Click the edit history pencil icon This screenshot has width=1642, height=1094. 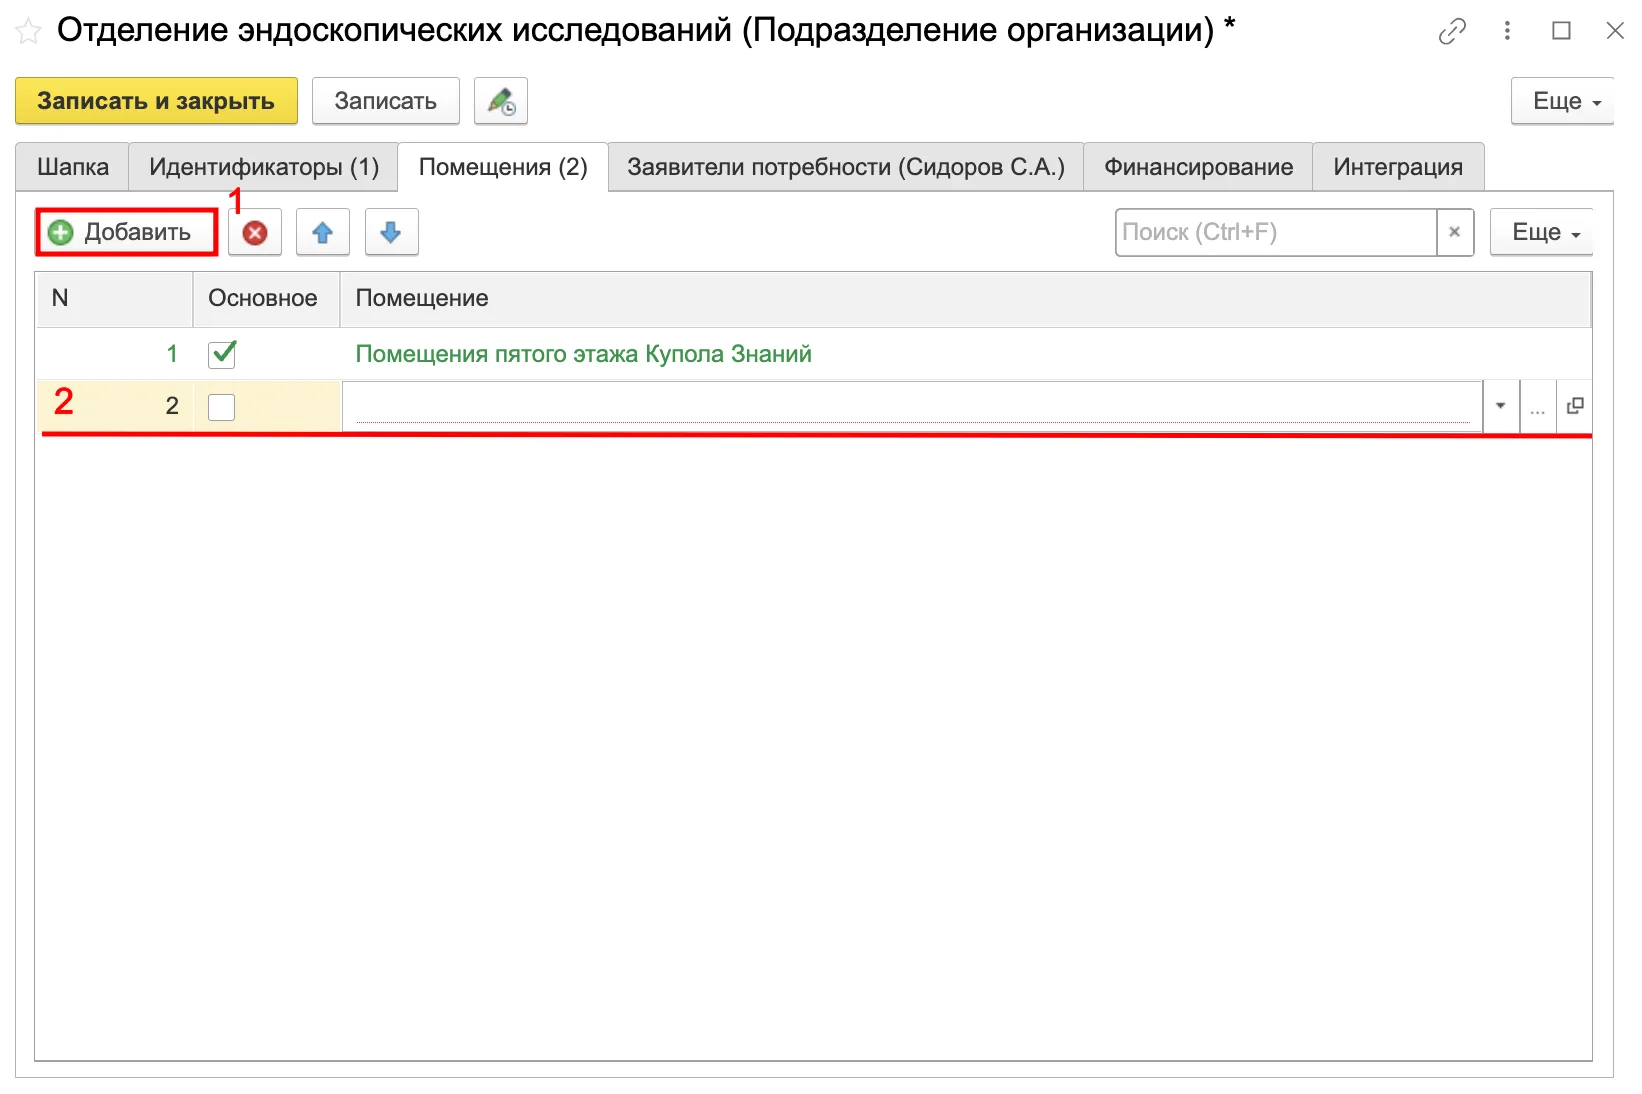(x=501, y=101)
